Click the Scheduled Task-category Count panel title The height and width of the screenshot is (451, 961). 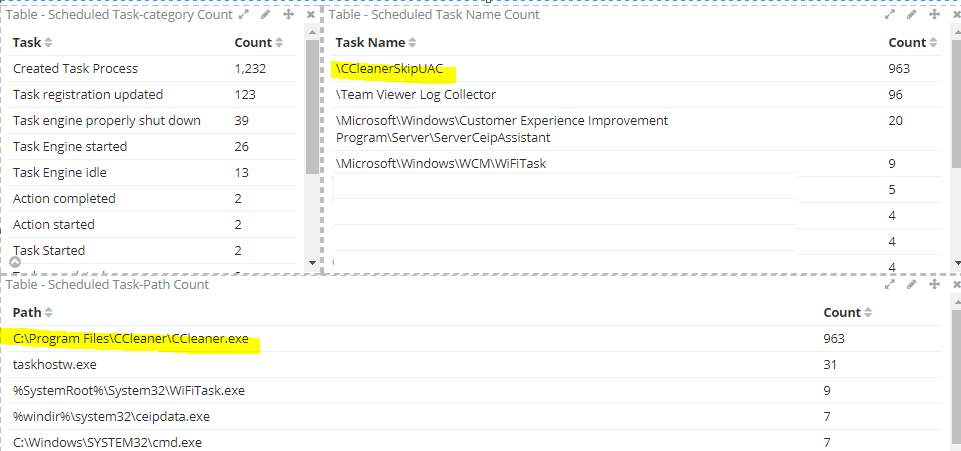(x=119, y=15)
